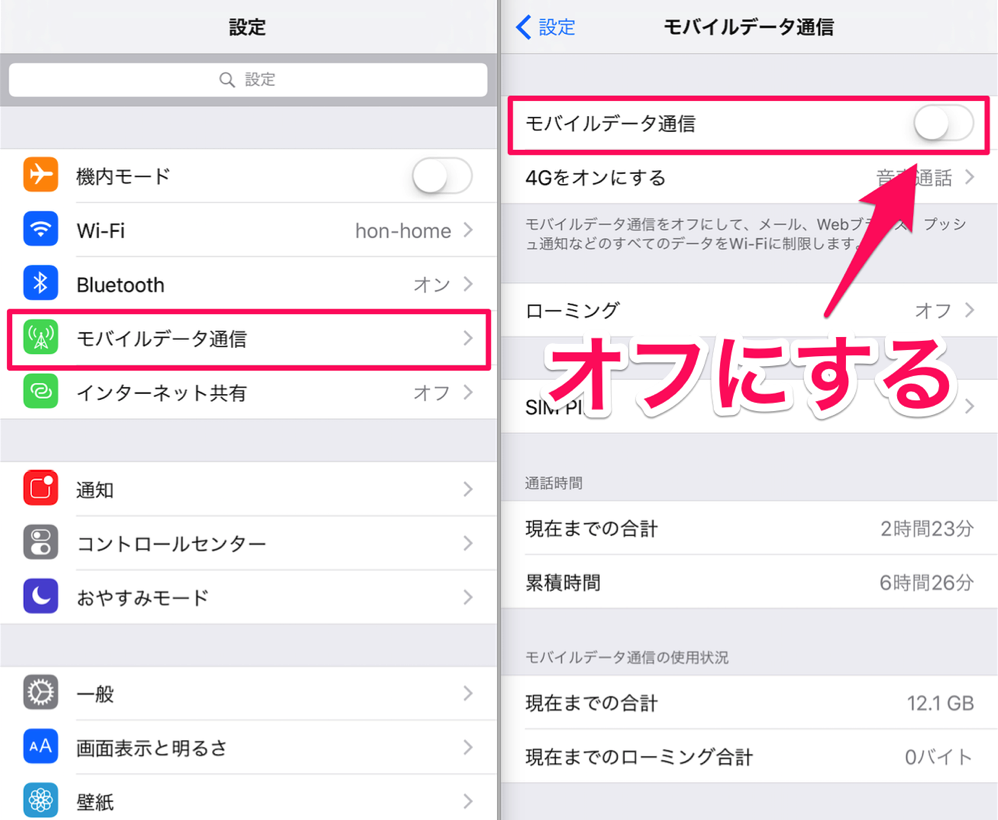Toggle the 機内モード switch

(442, 176)
